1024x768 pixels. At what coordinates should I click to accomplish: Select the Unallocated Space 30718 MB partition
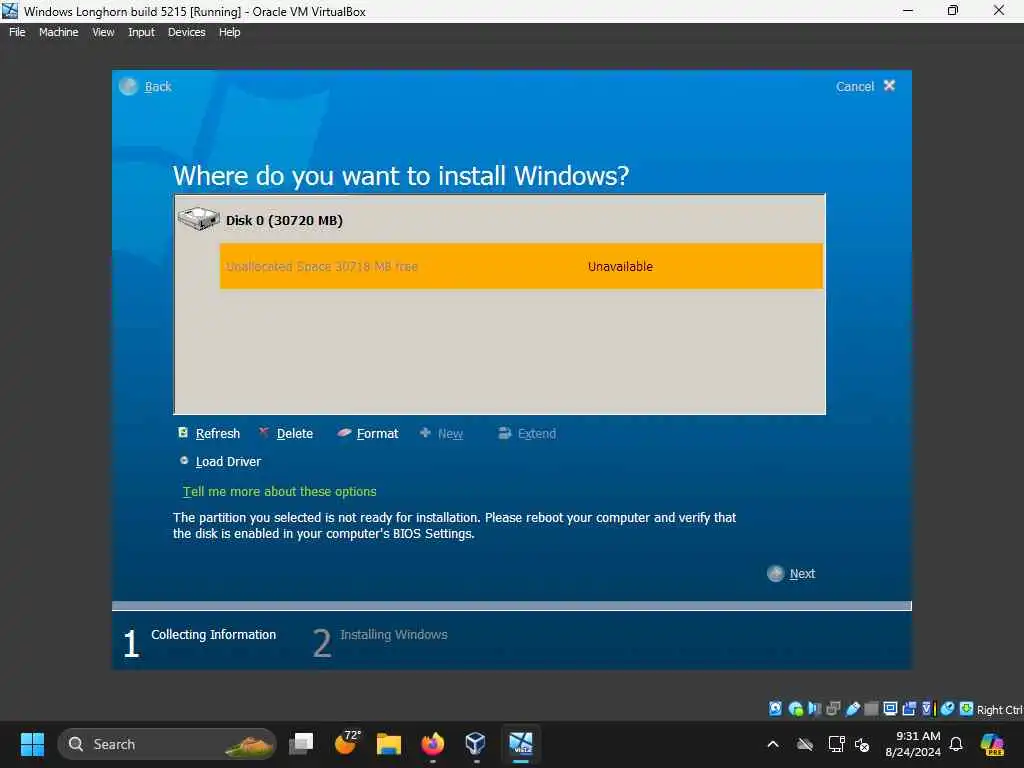tap(521, 266)
